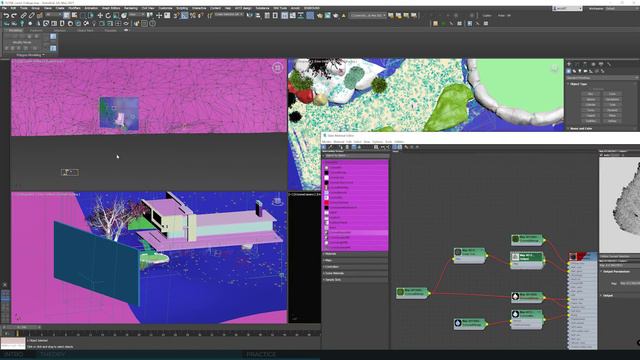Open the Reference Coordinate System dropdown
The width and height of the screenshot is (640, 360).
pos(137,15)
